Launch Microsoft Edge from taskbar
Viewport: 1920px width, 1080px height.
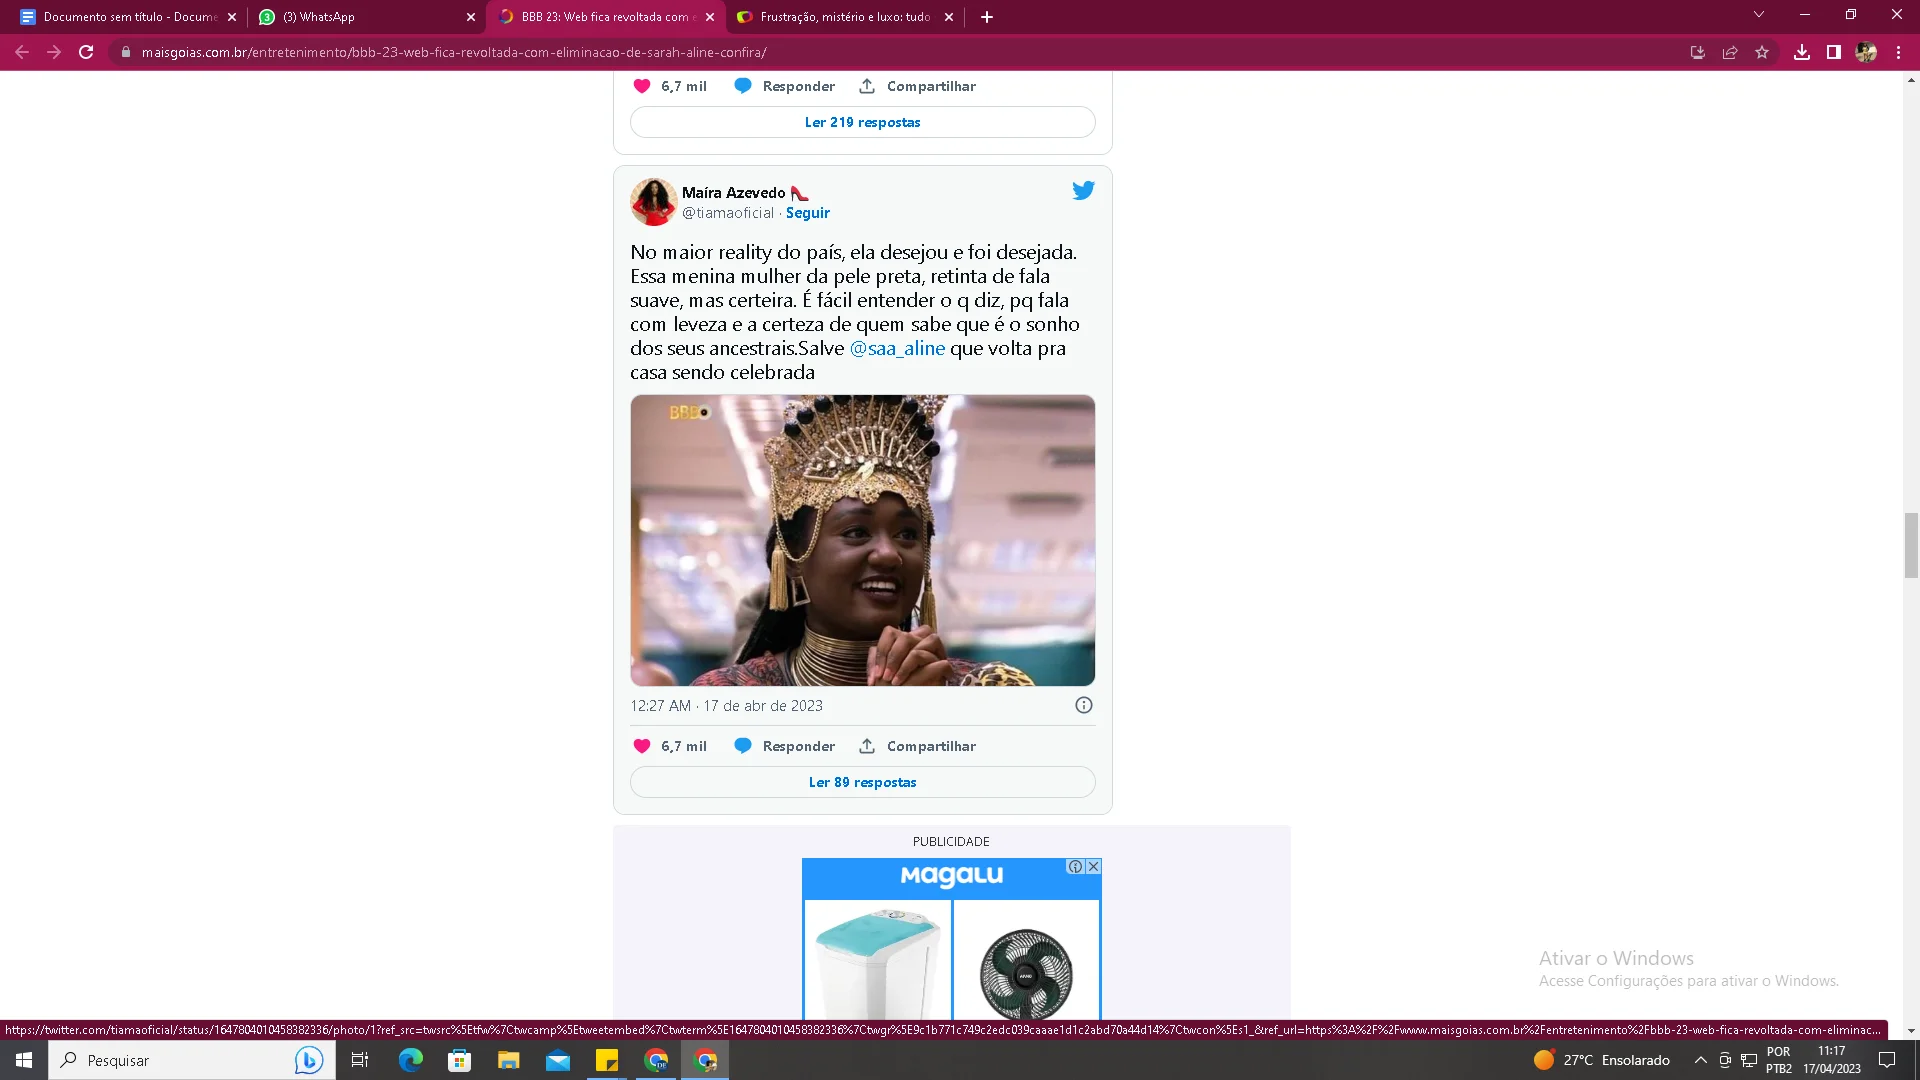(x=410, y=1060)
